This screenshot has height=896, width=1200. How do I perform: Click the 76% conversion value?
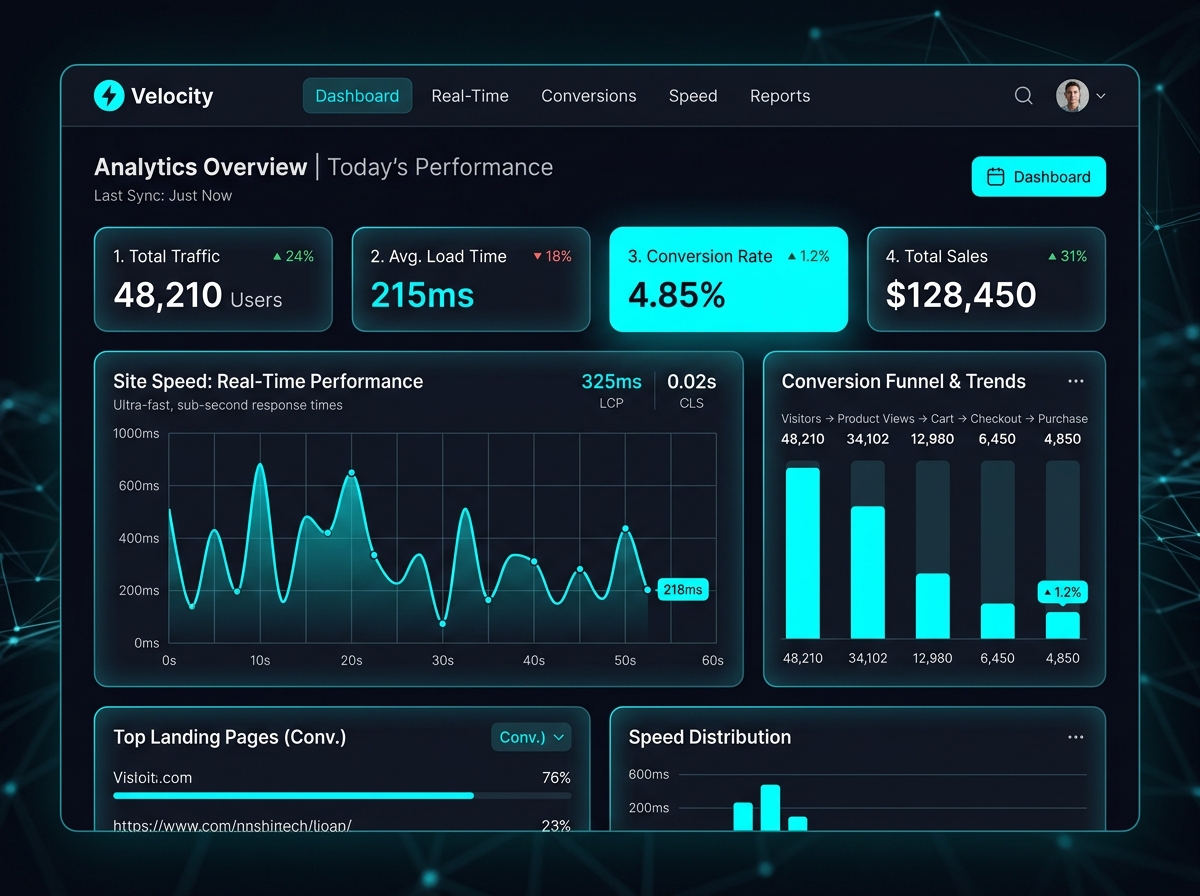point(556,778)
